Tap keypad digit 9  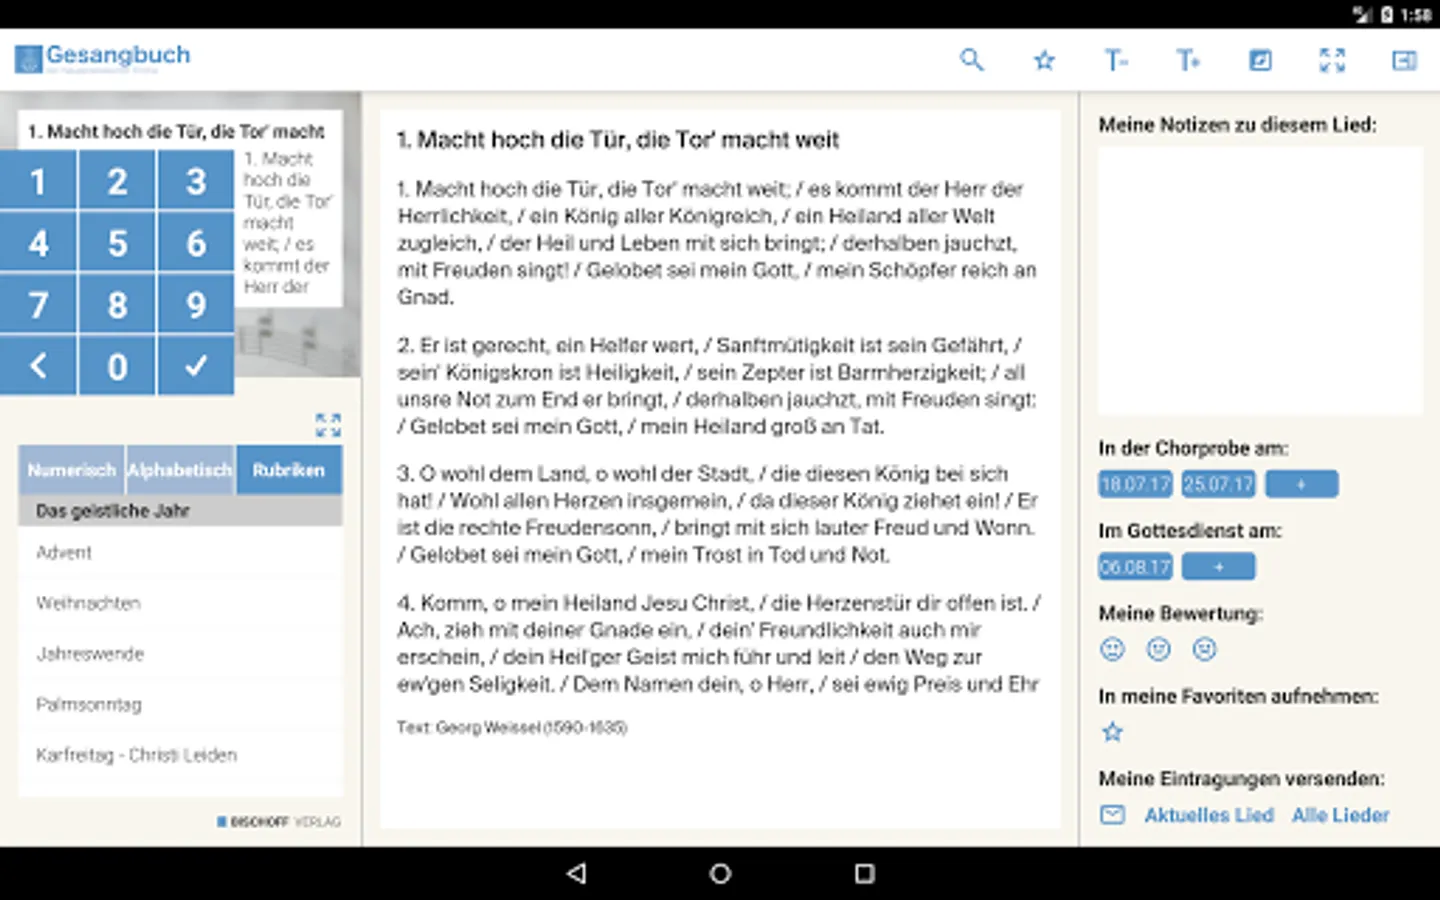click(196, 305)
